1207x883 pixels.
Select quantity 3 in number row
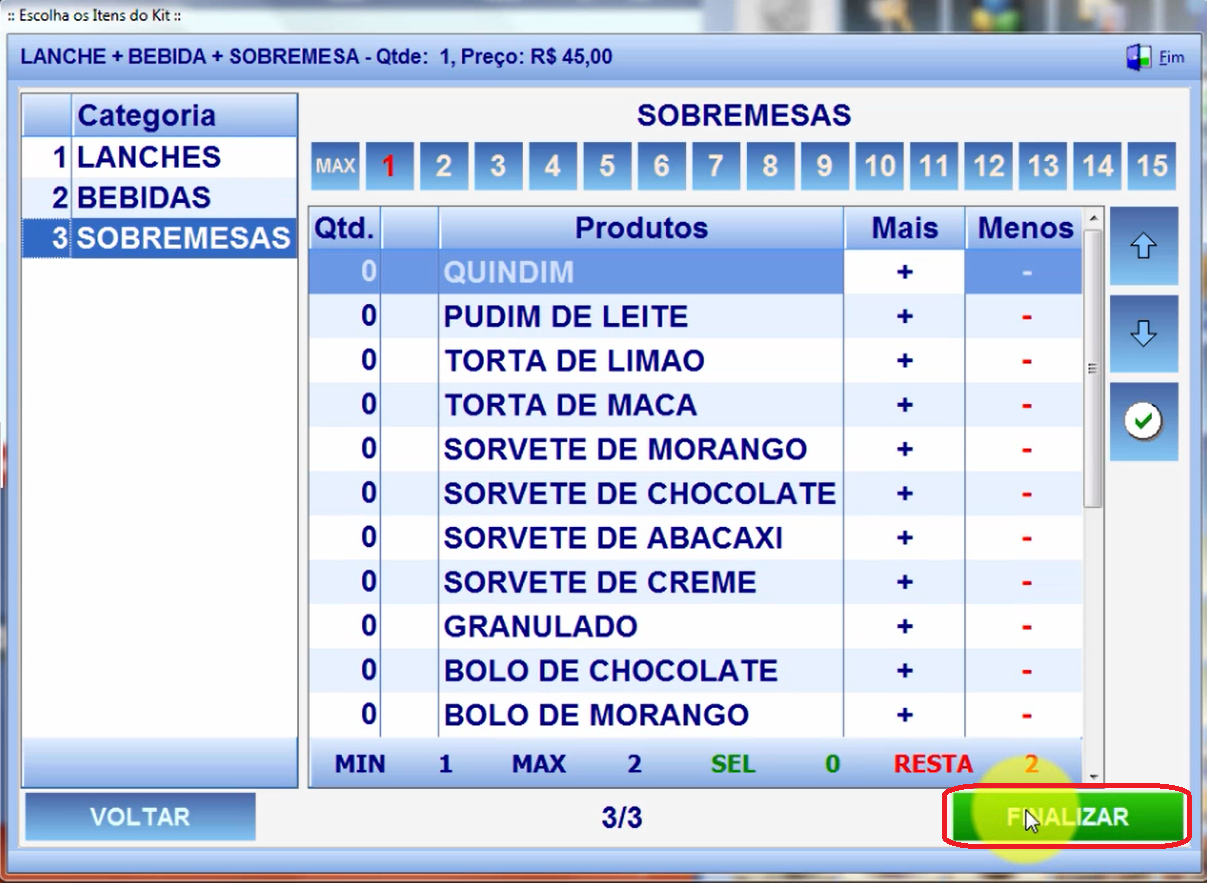498,166
